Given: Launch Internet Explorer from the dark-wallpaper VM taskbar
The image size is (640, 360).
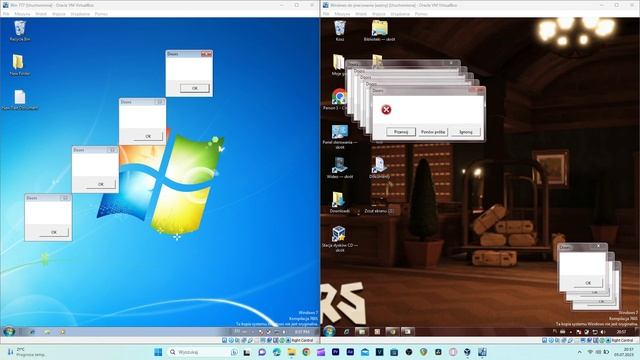Looking at the screenshot, I should click(347, 332).
